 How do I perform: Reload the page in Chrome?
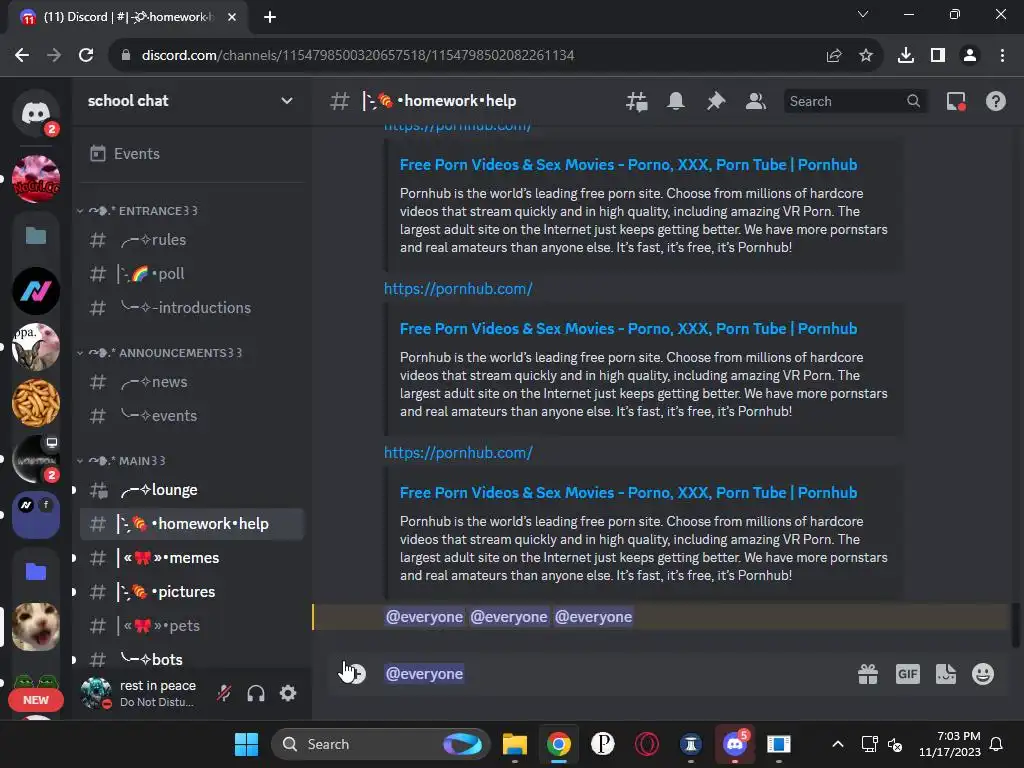[x=86, y=55]
